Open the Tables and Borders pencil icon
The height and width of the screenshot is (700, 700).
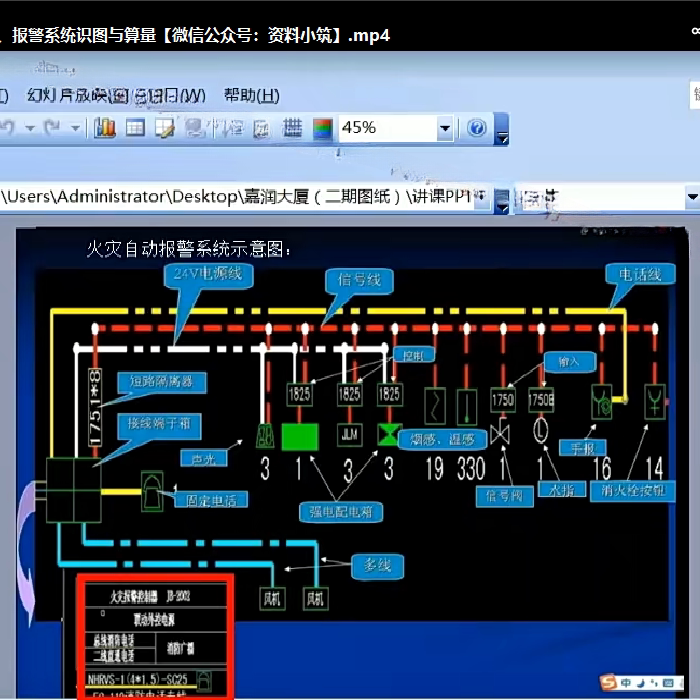click(165, 128)
